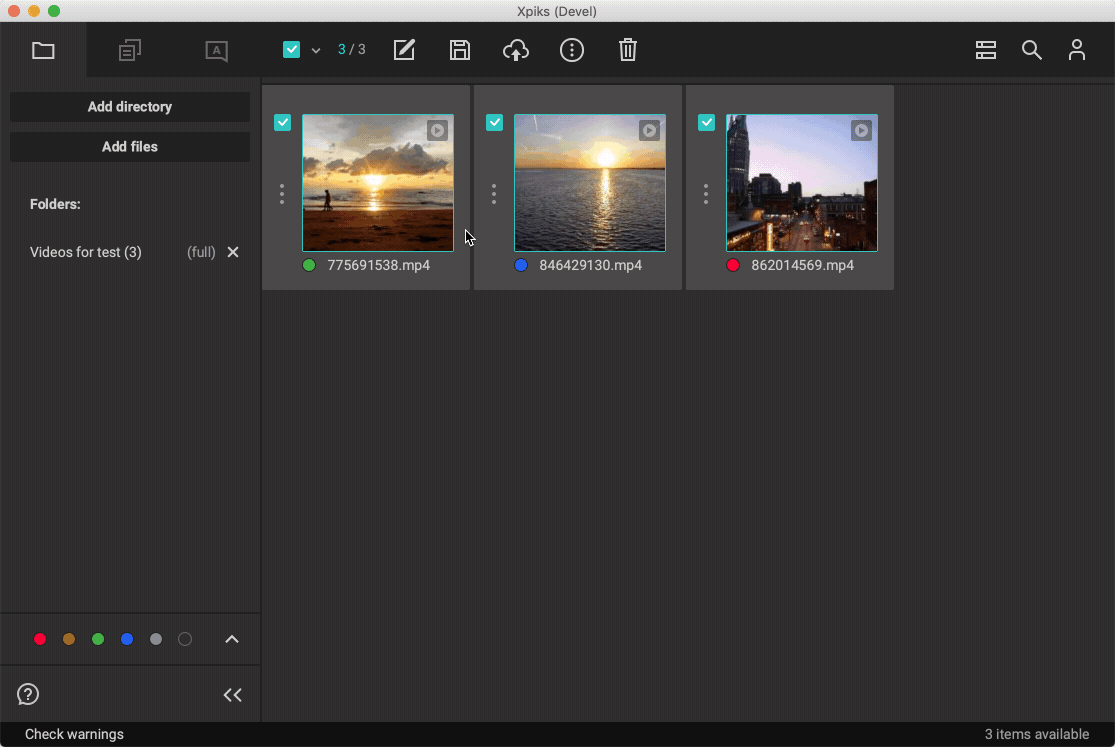1115x747 pixels.
Task: Click the Add directory button
Action: click(130, 107)
